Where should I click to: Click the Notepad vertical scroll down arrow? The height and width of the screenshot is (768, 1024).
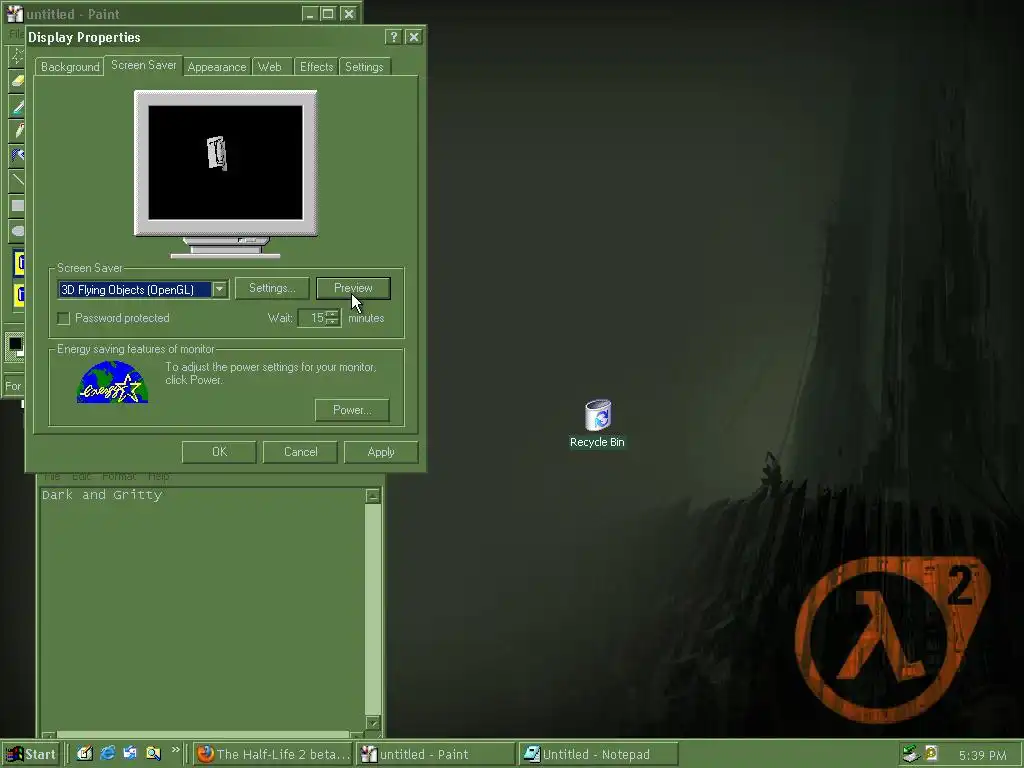click(373, 722)
